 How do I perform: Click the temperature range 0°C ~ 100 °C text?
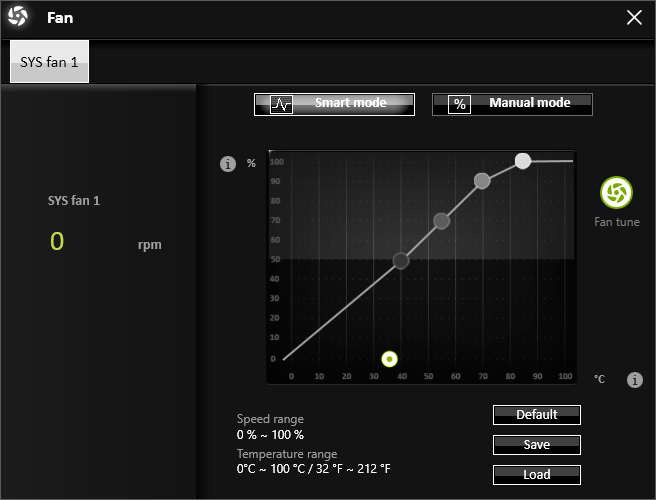pyautogui.click(x=313, y=469)
